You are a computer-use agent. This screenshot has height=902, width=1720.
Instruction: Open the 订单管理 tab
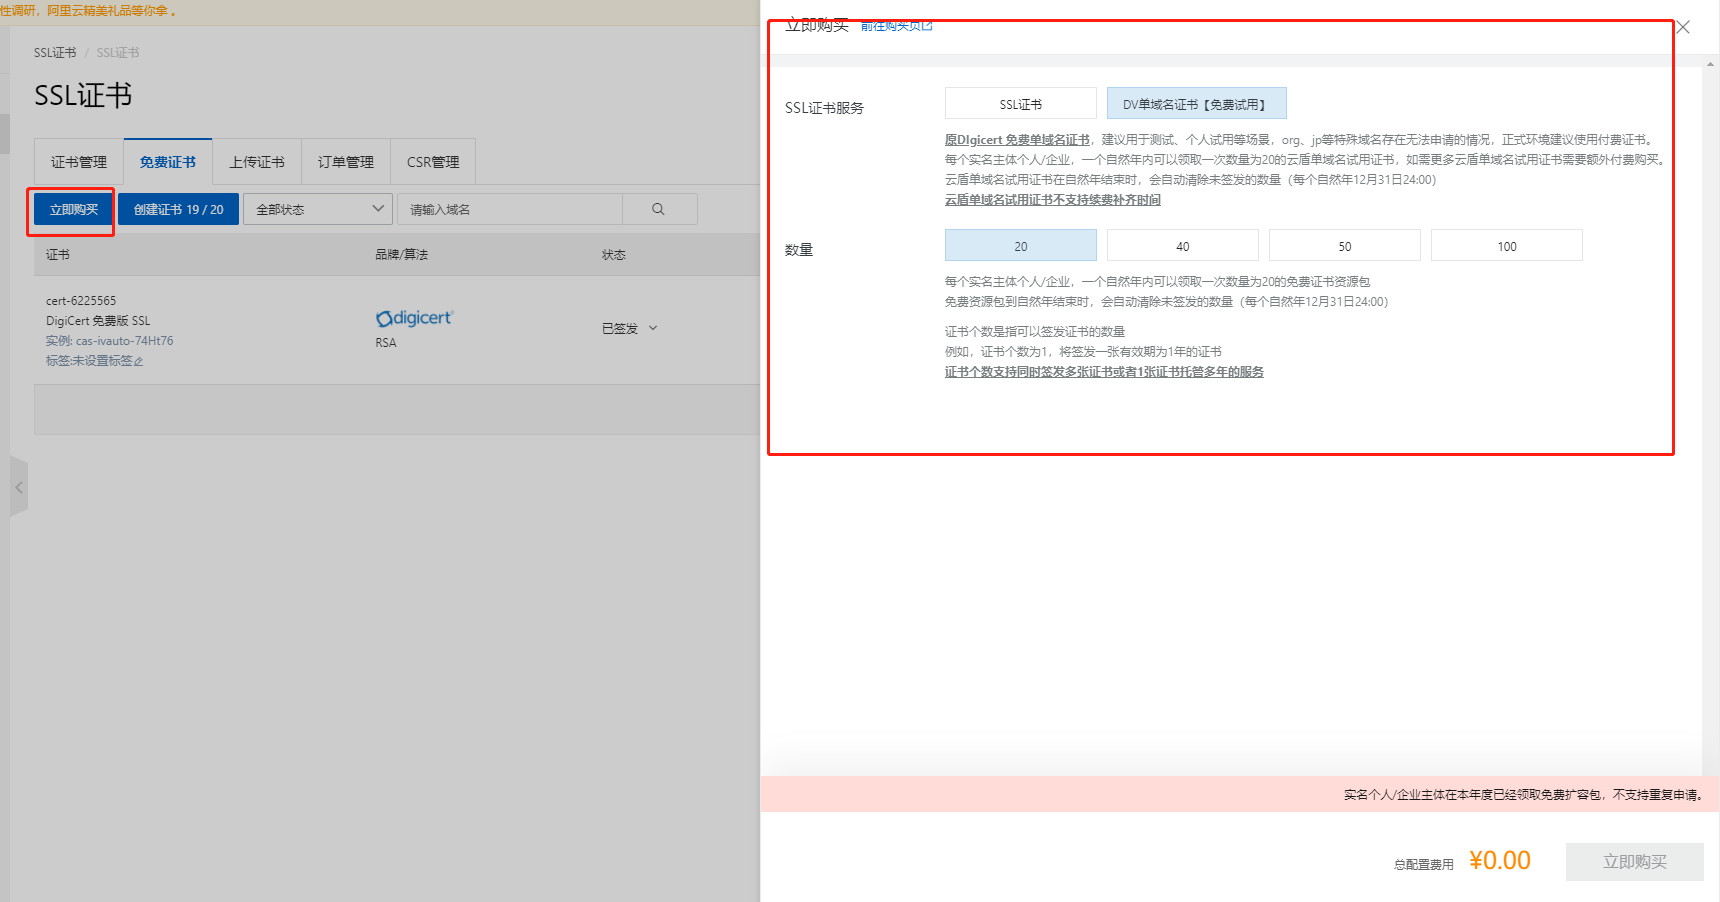click(x=346, y=162)
